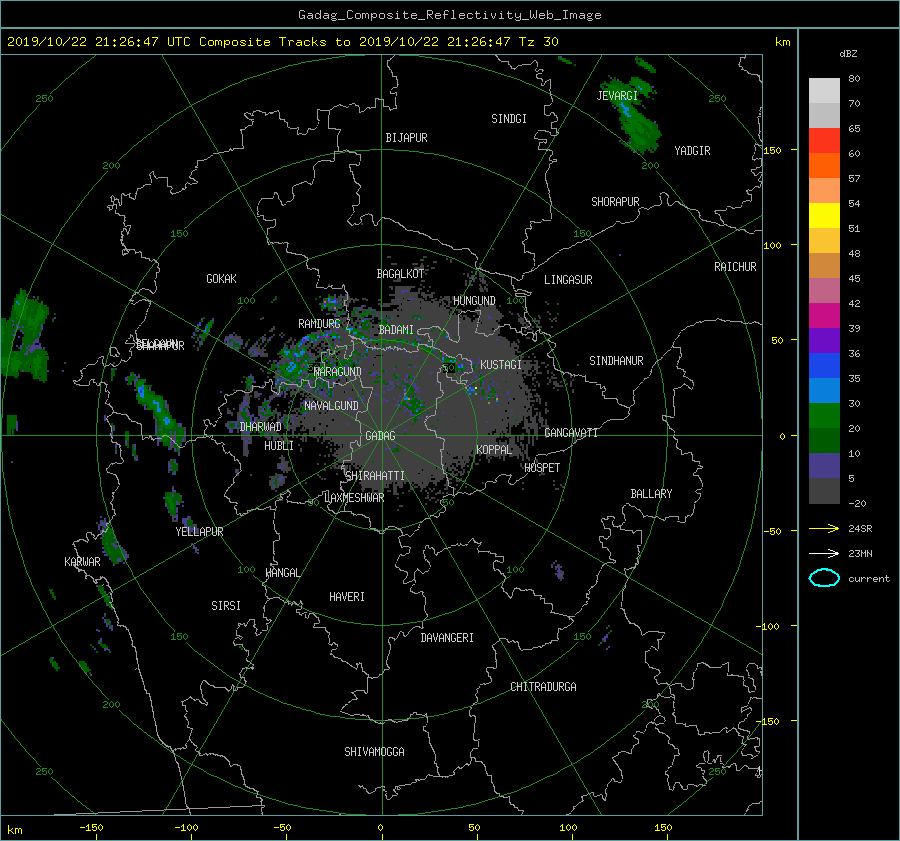Click the 23MN white arrow legend icon
Image resolution: width=900 pixels, height=841 pixels.
[x=824, y=553]
